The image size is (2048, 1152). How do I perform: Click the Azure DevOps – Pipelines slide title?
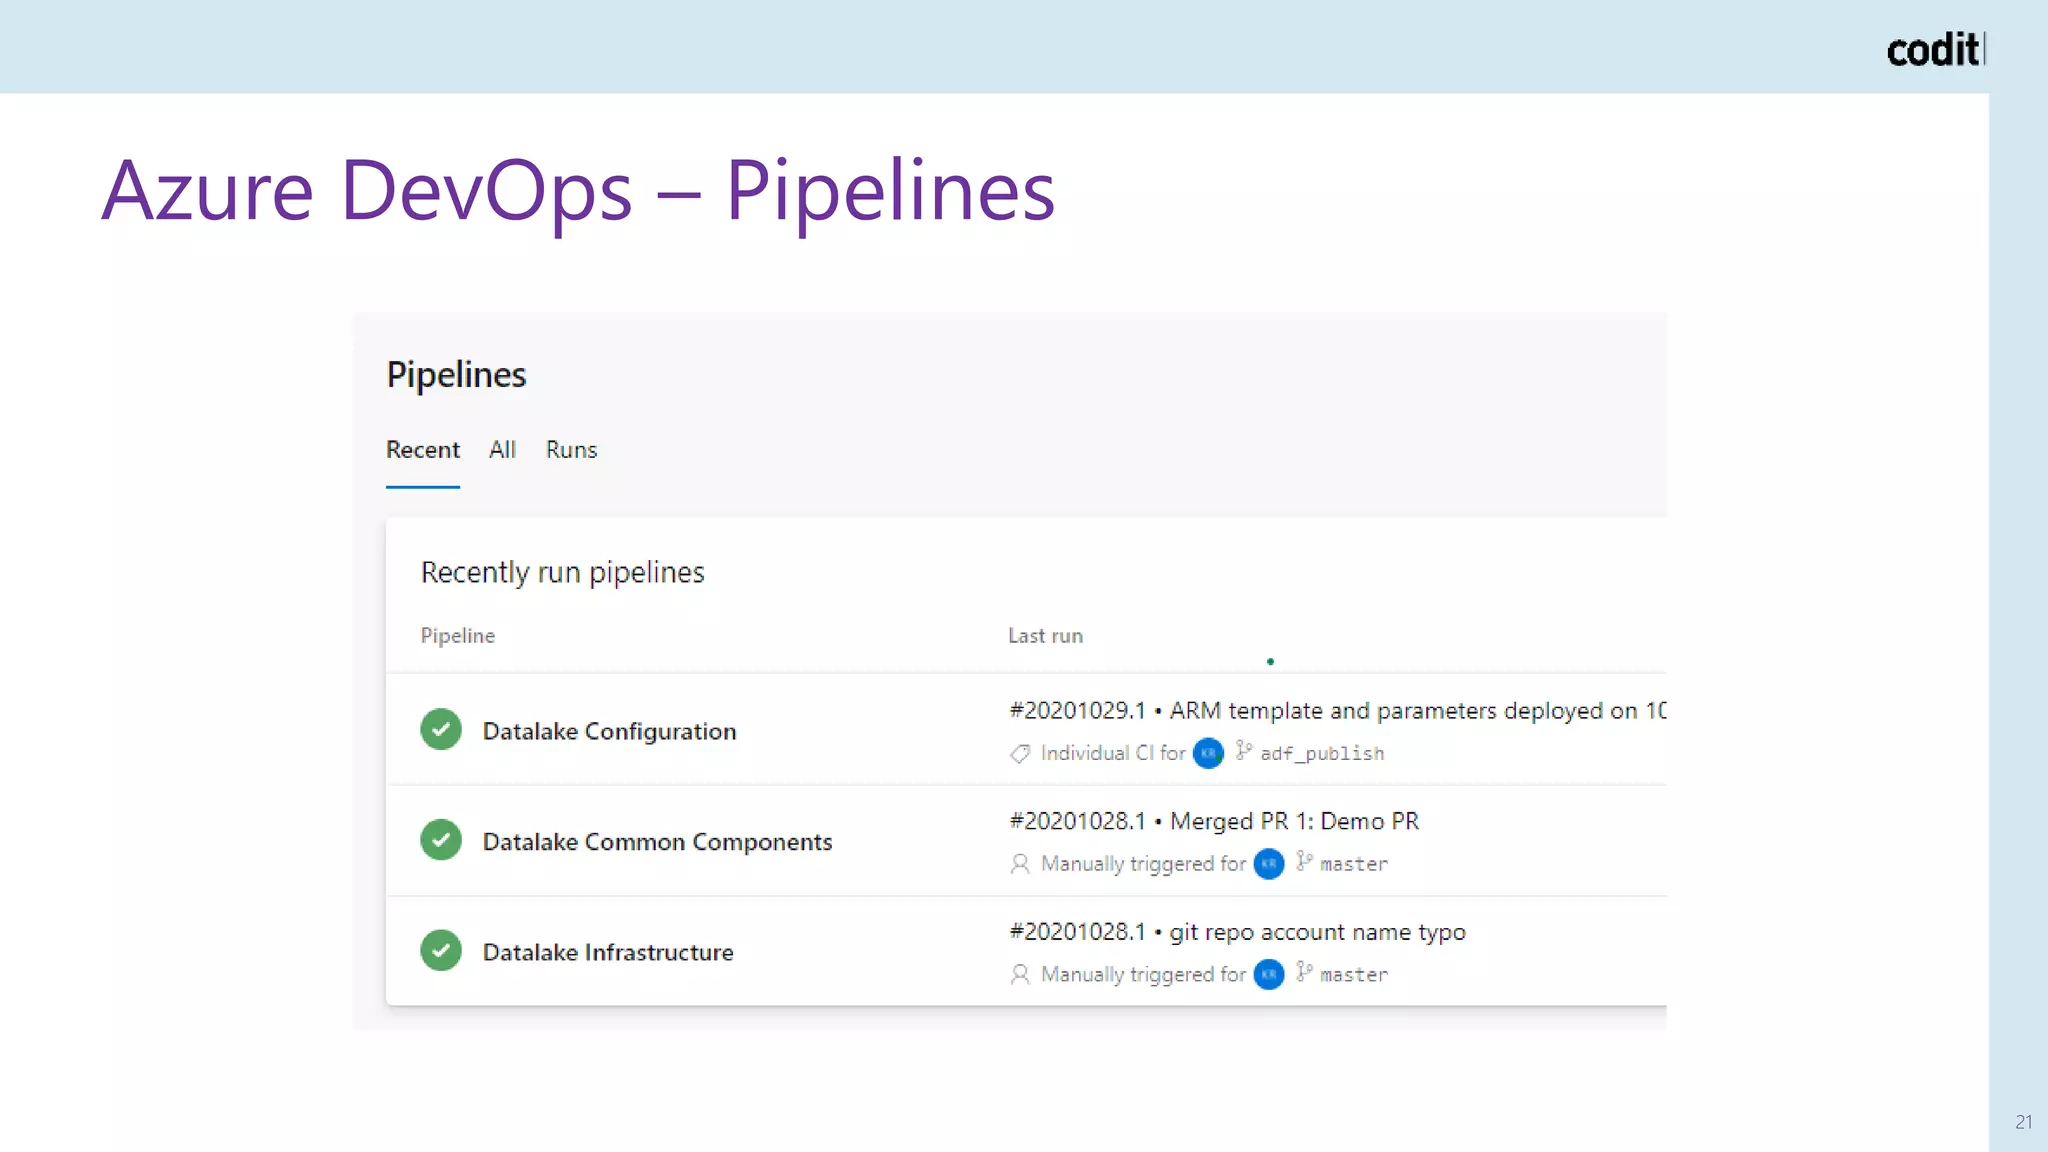[x=578, y=190]
